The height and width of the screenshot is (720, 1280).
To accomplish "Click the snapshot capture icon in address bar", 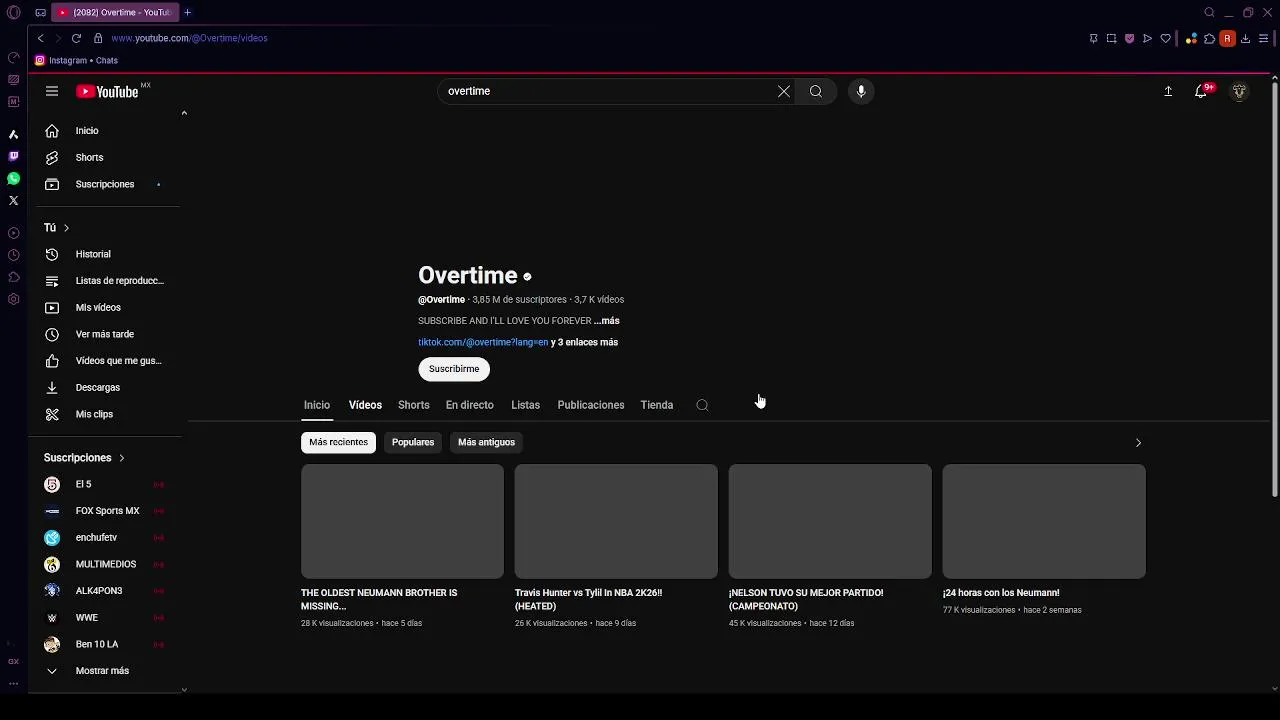I will click(x=1111, y=38).
